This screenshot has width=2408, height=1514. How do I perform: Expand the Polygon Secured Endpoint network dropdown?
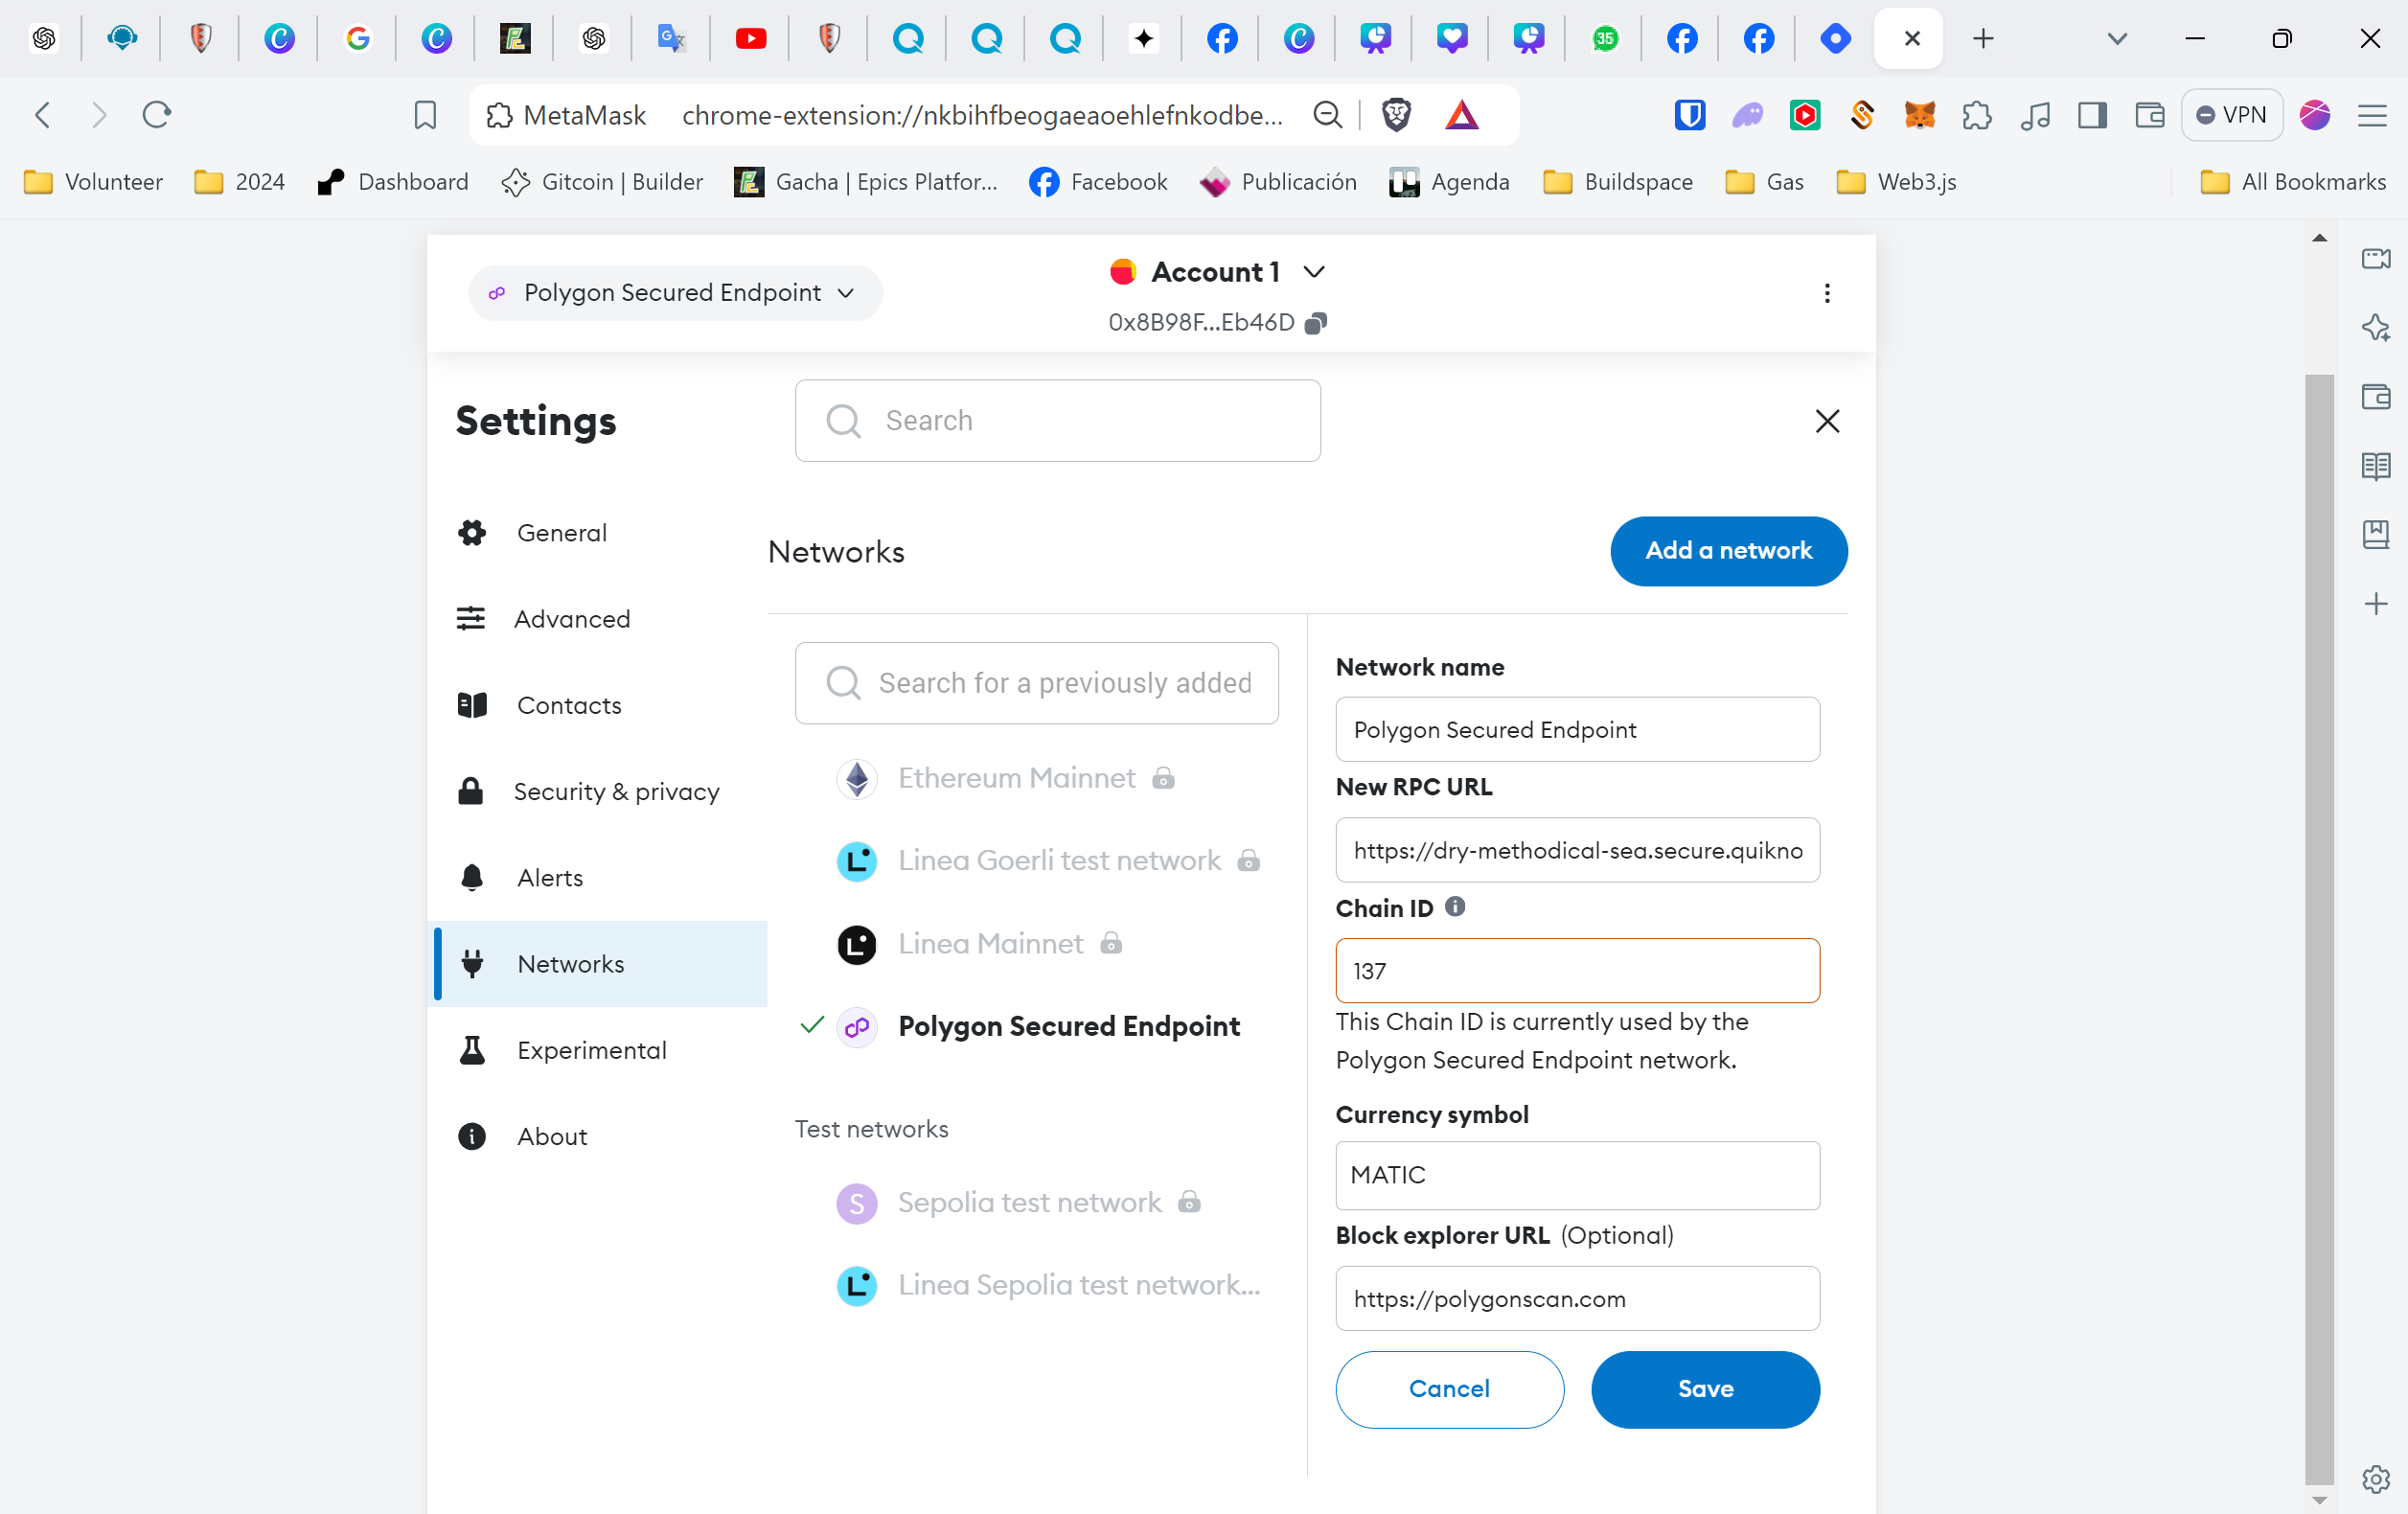[x=675, y=293]
